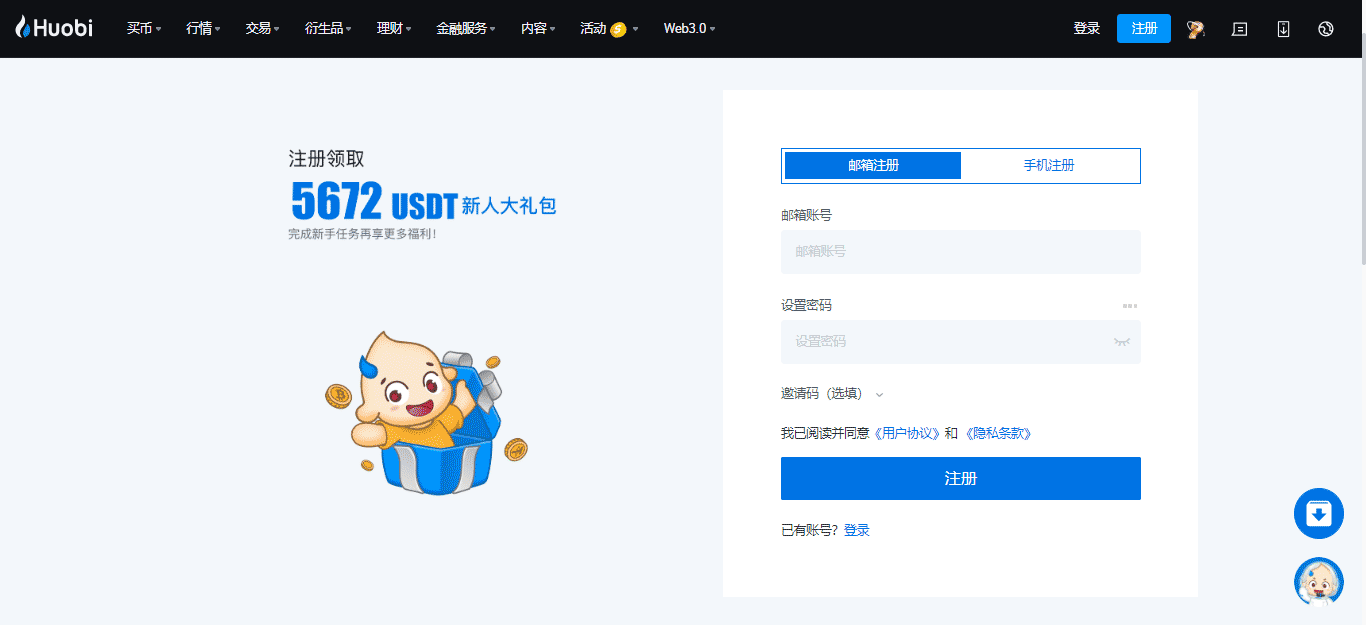This screenshot has width=1366, height=625.
Task: Open the floating mascot assistant avatar
Action: tap(1318, 581)
